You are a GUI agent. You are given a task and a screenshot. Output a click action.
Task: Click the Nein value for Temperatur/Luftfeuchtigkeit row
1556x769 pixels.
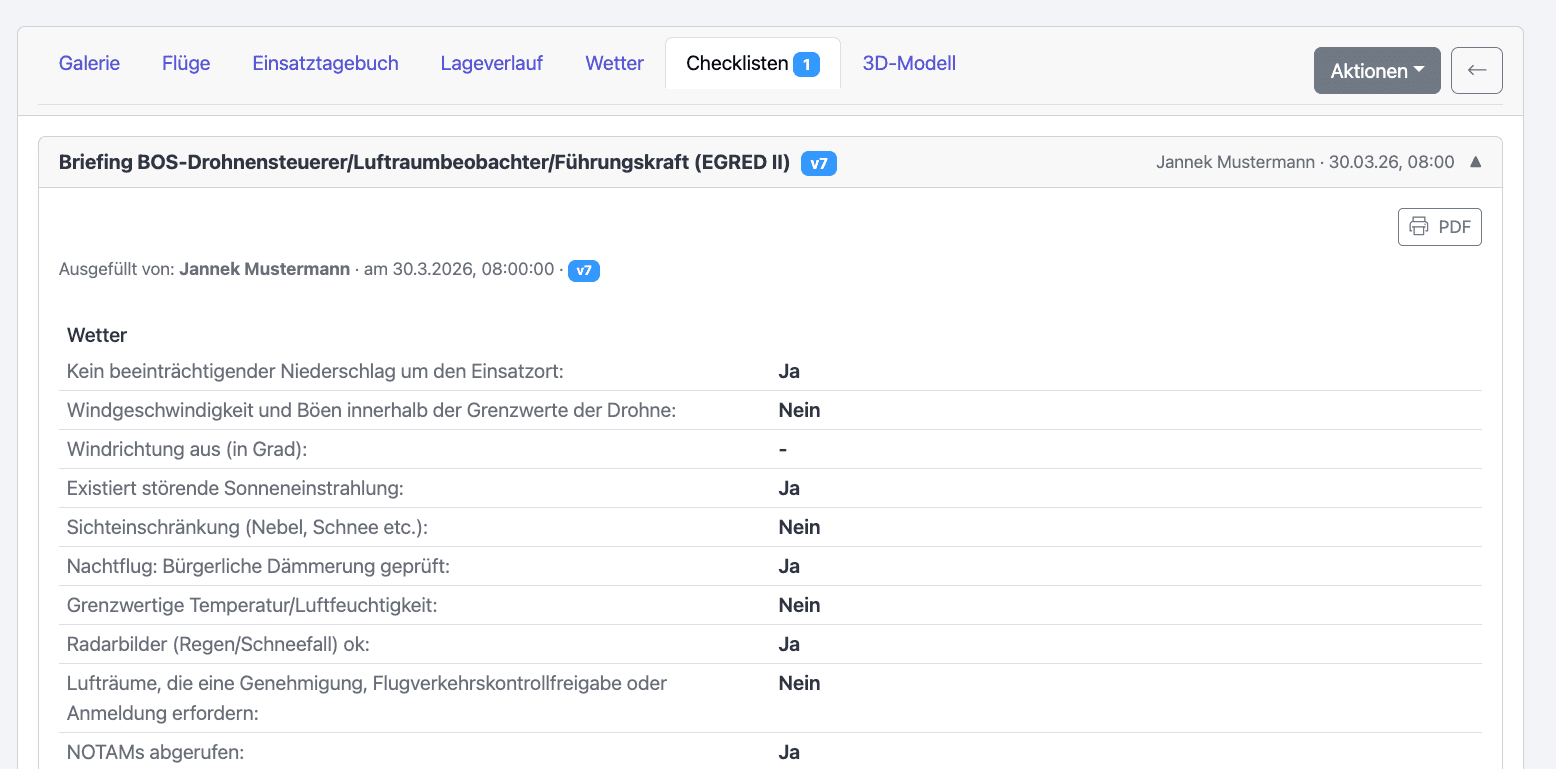(x=799, y=605)
